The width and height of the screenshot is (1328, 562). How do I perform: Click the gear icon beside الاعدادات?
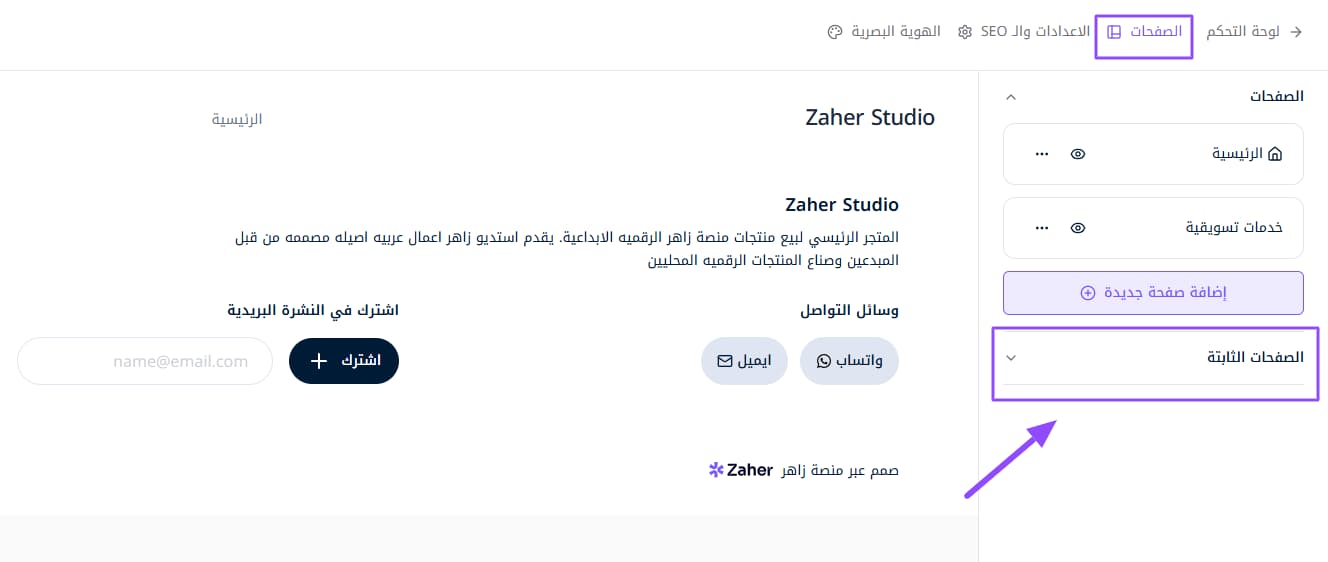965,32
